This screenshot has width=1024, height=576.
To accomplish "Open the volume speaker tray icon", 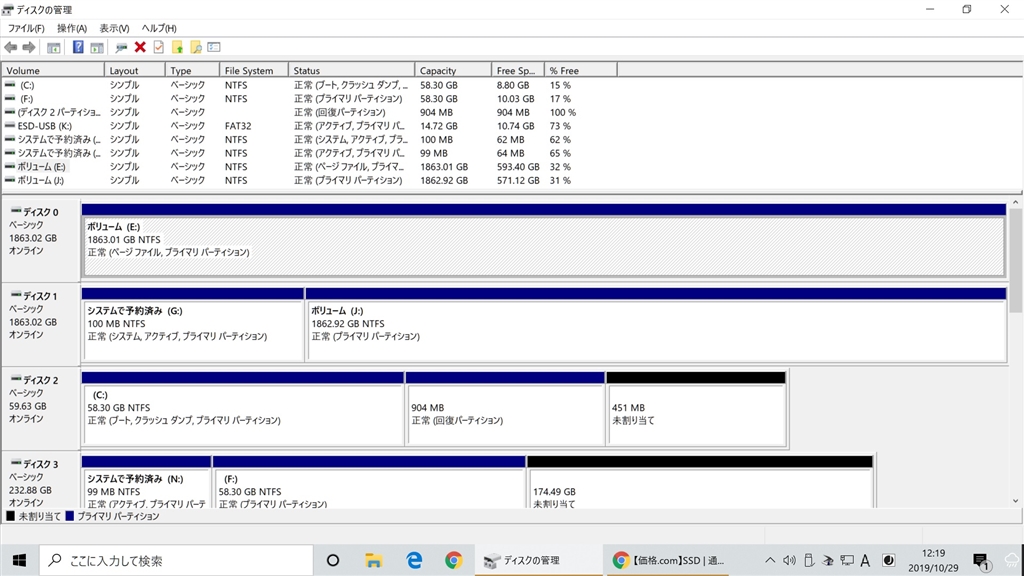I will click(x=790, y=560).
